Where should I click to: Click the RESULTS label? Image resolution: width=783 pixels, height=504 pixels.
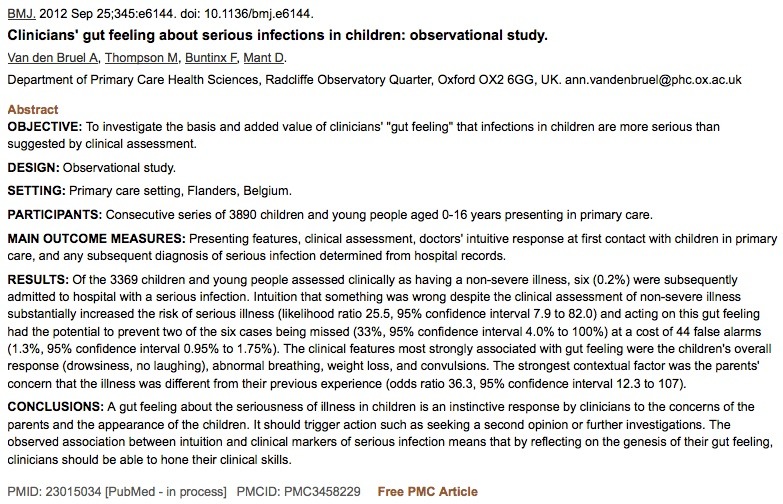[38, 280]
